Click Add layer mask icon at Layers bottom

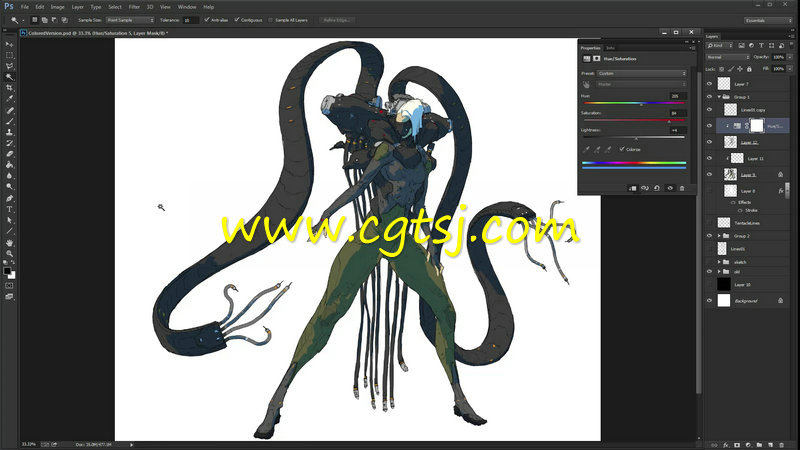pos(737,445)
